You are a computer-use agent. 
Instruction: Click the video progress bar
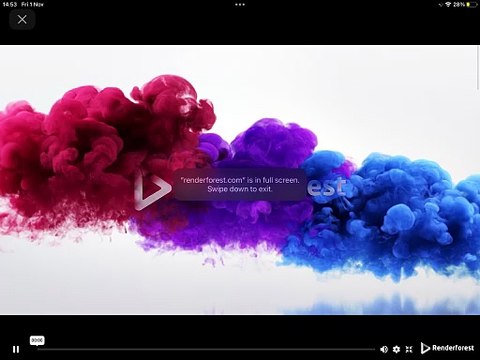tap(206, 349)
